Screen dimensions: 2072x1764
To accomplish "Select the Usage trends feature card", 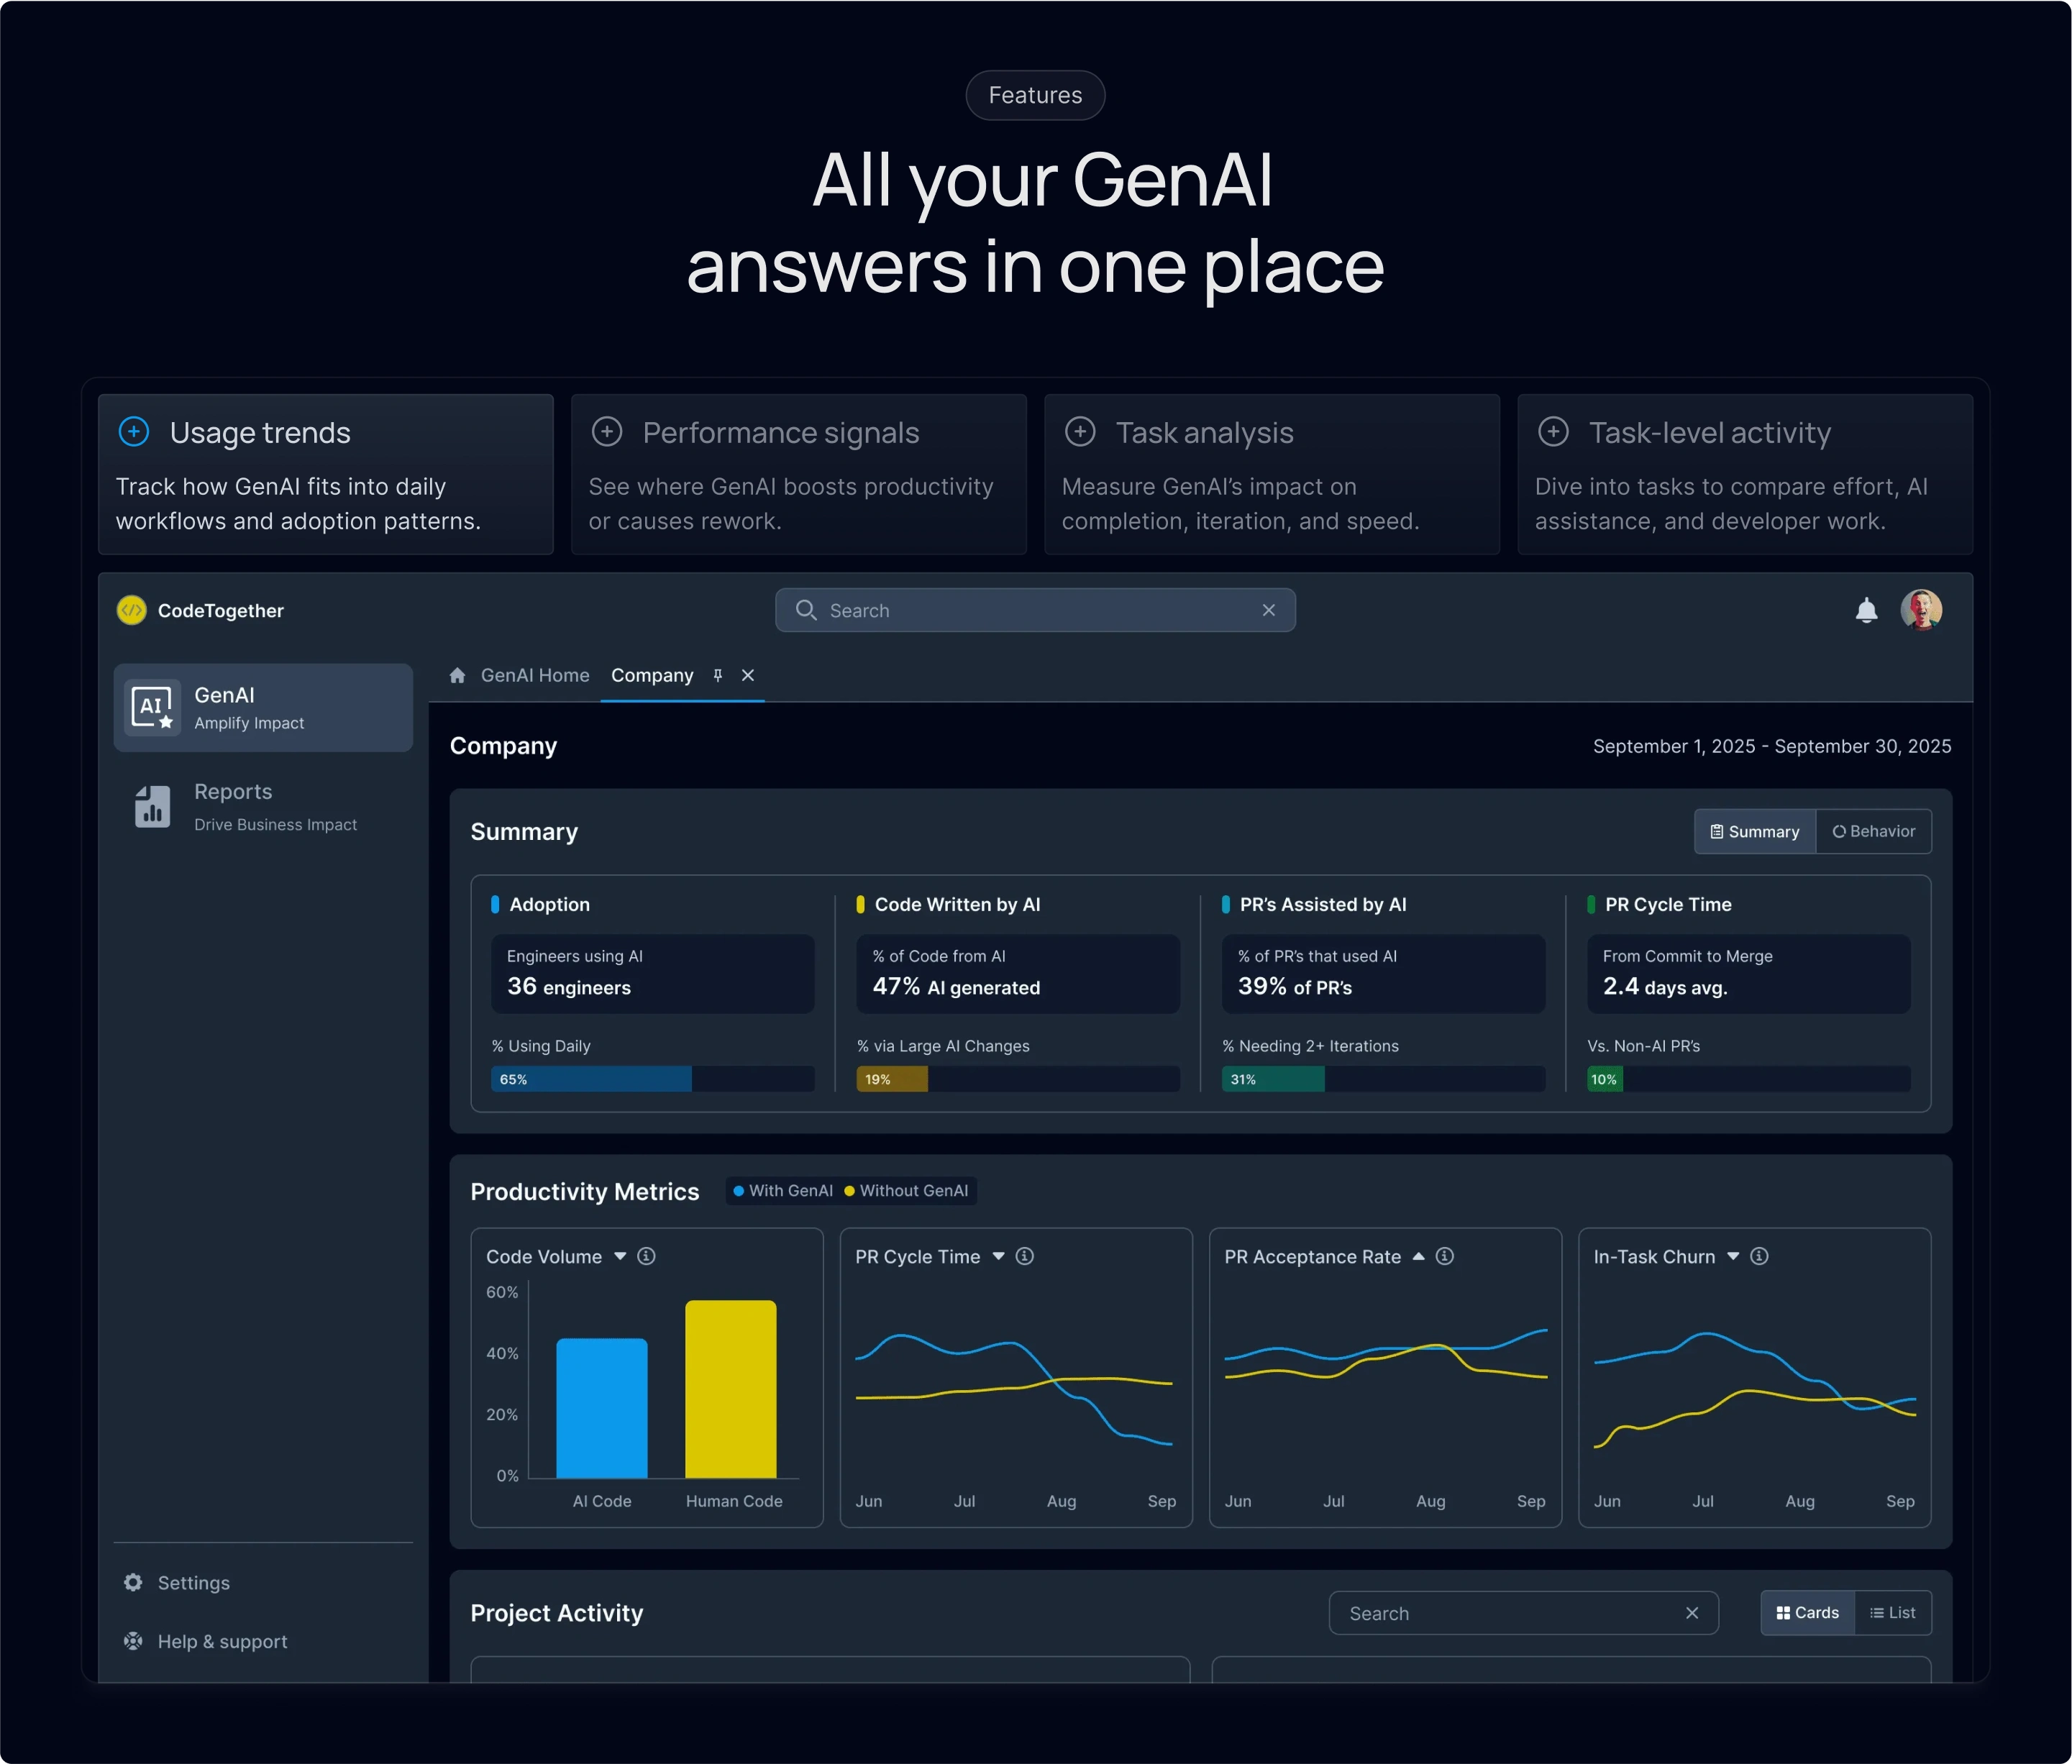I will pos(325,474).
